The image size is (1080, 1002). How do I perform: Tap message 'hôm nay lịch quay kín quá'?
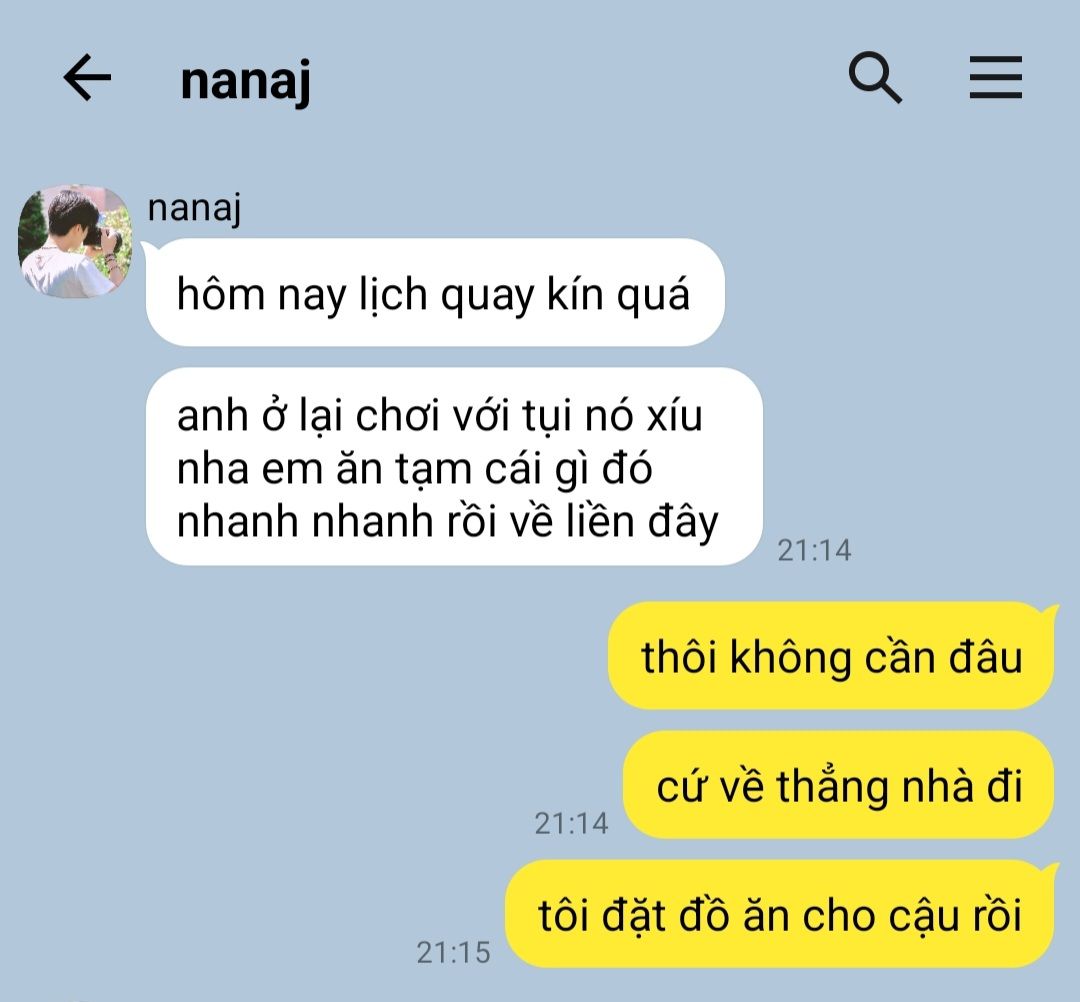pyautogui.click(x=435, y=293)
